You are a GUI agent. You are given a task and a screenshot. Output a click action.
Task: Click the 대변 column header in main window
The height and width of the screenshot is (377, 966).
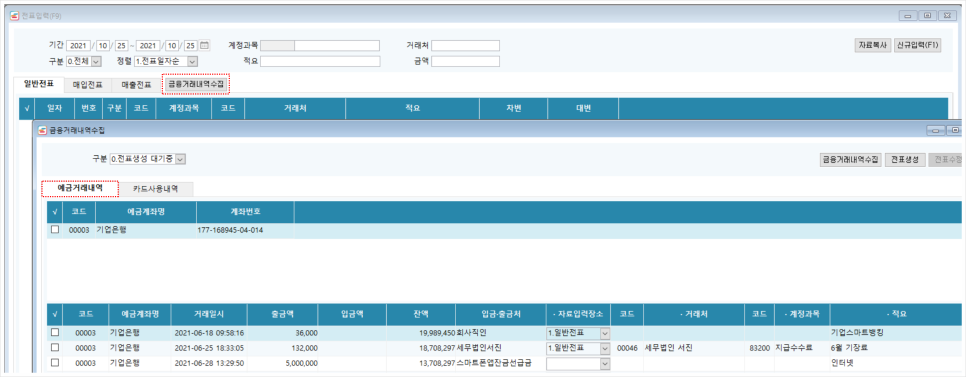[x=583, y=108]
